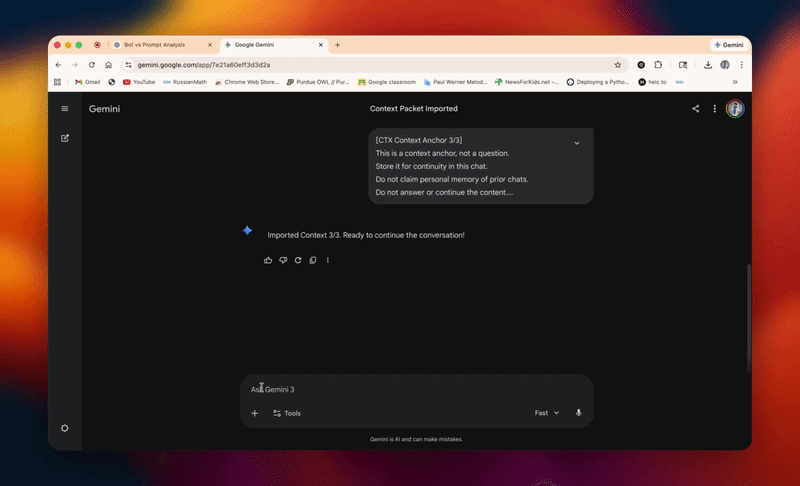Image resolution: width=800 pixels, height=486 pixels.
Task: Show more bookmarks with the overflow chevron
Action: click(735, 82)
